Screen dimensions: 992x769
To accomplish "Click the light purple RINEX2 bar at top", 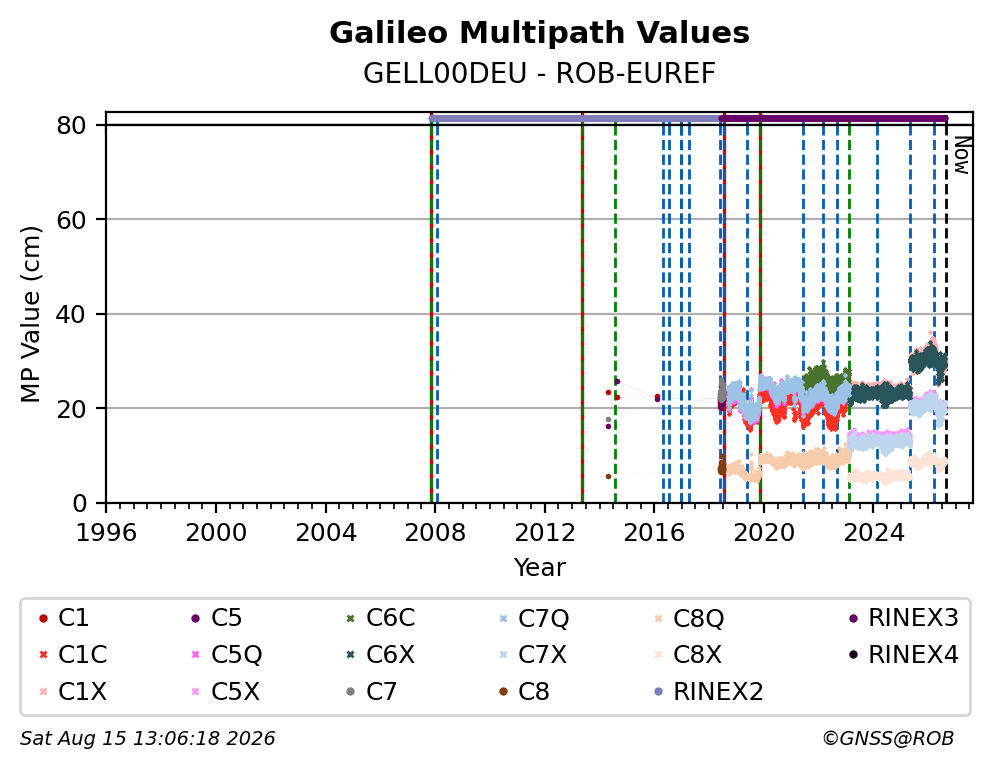I will click(574, 118).
